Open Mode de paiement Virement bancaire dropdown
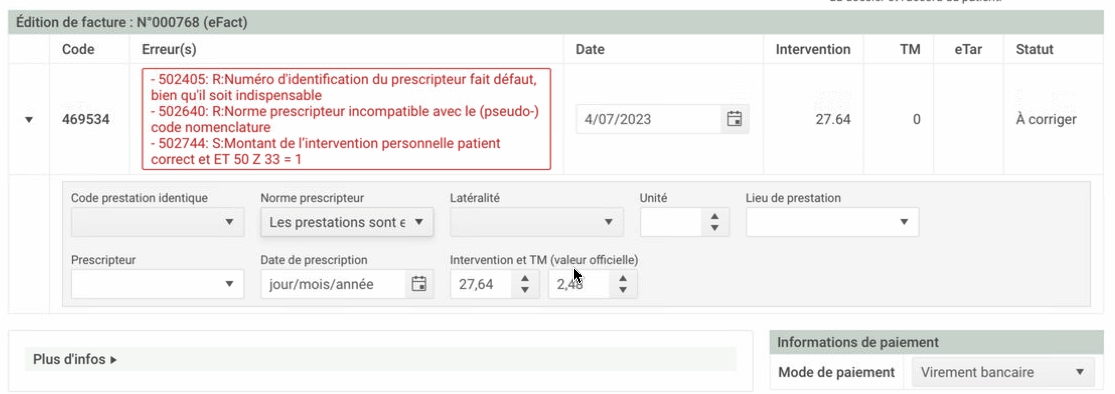The image size is (1115, 394). [1002, 372]
